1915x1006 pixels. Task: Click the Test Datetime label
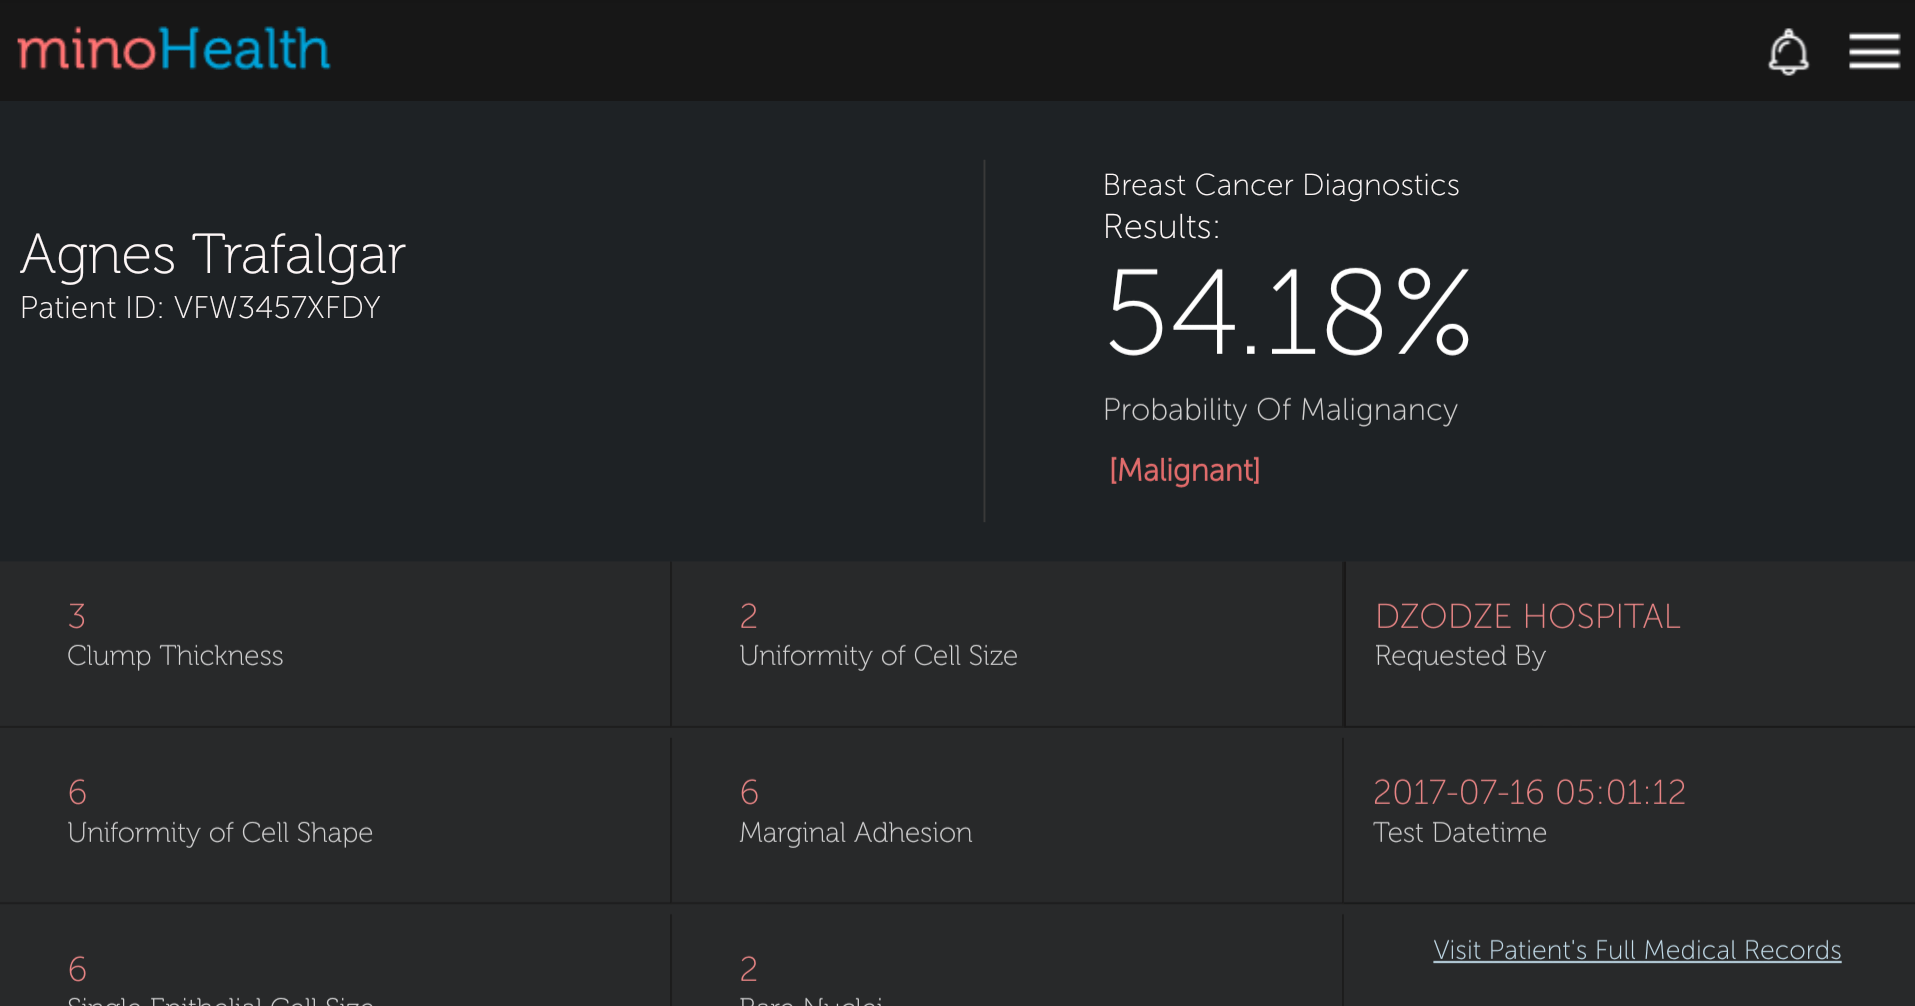[x=1460, y=833]
